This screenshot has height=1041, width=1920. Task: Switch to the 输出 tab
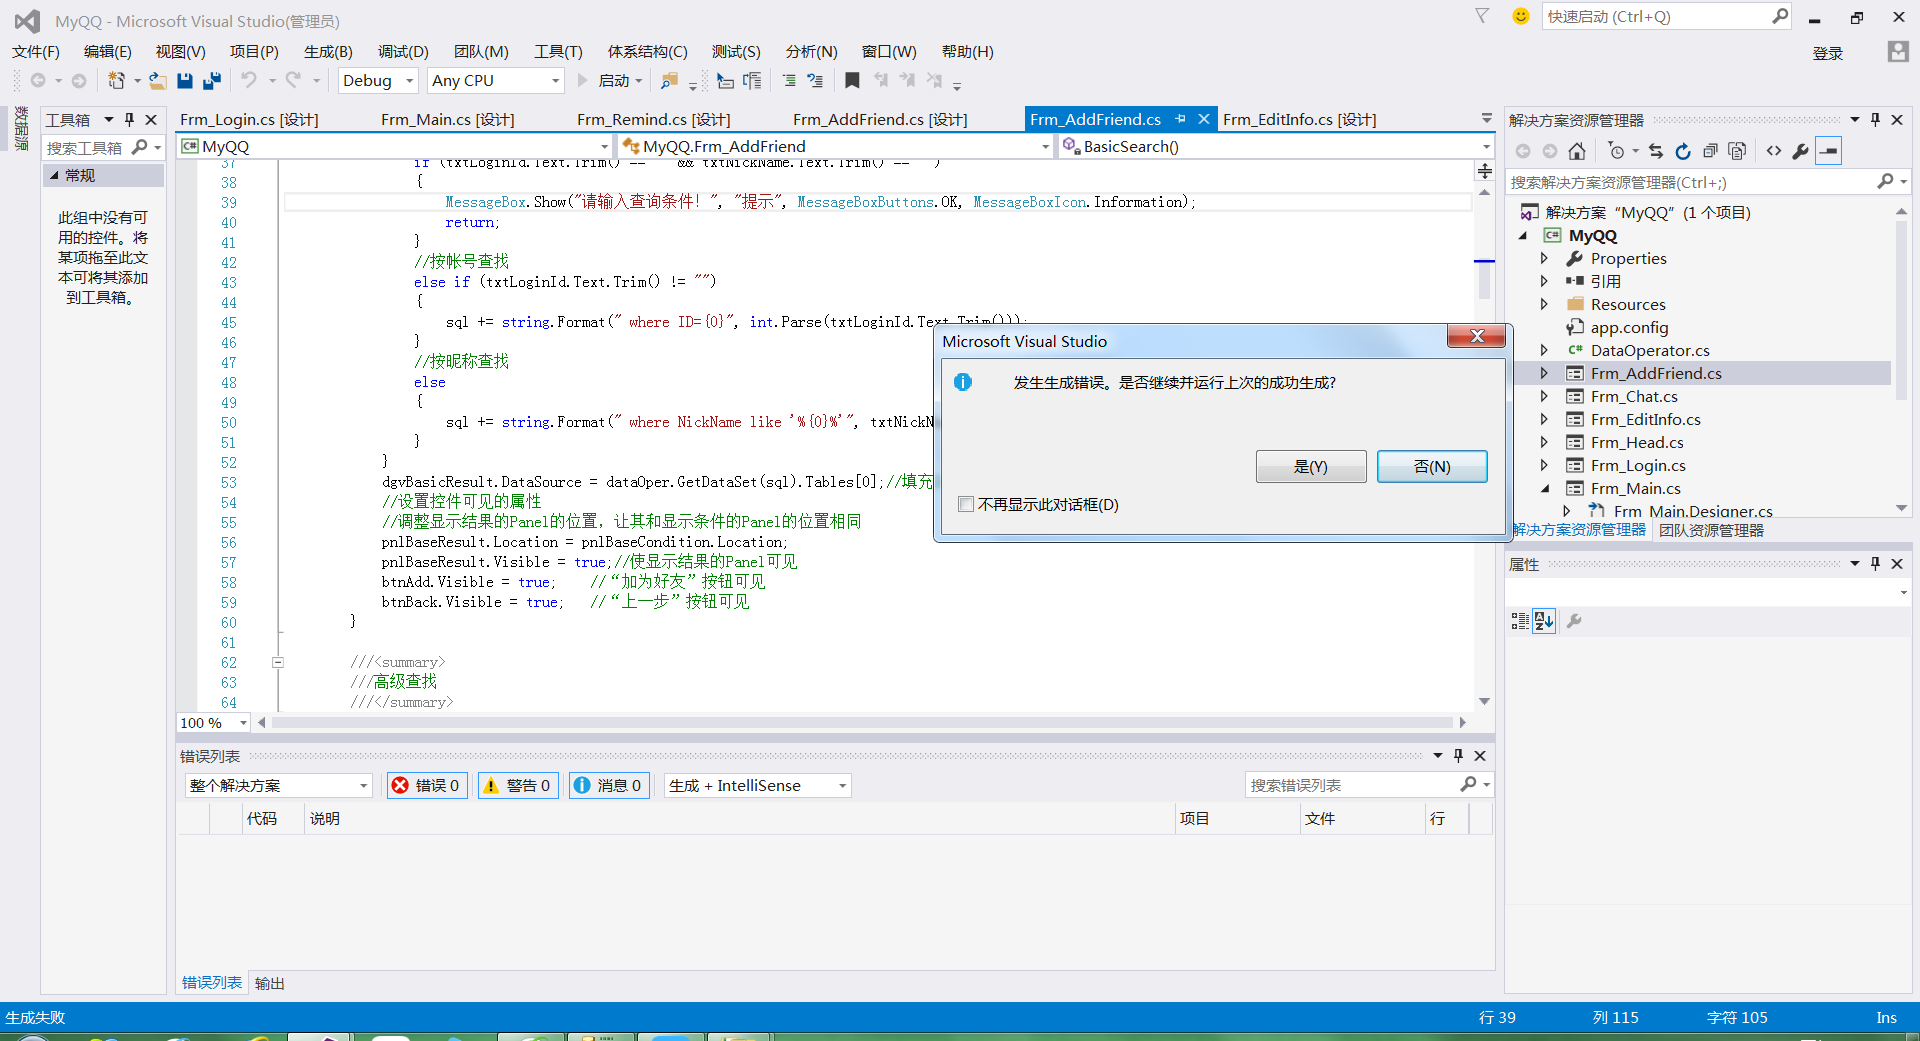270,983
